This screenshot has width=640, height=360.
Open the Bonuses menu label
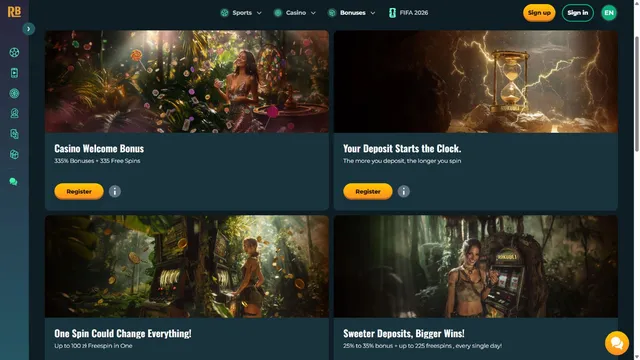tap(353, 13)
